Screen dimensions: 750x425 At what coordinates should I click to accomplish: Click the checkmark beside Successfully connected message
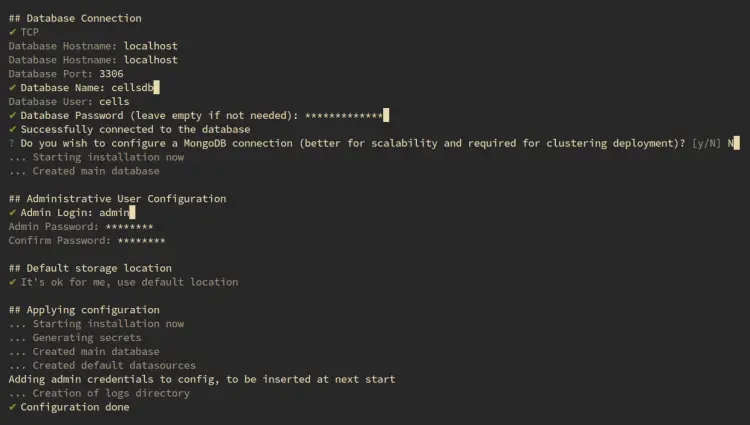13,130
